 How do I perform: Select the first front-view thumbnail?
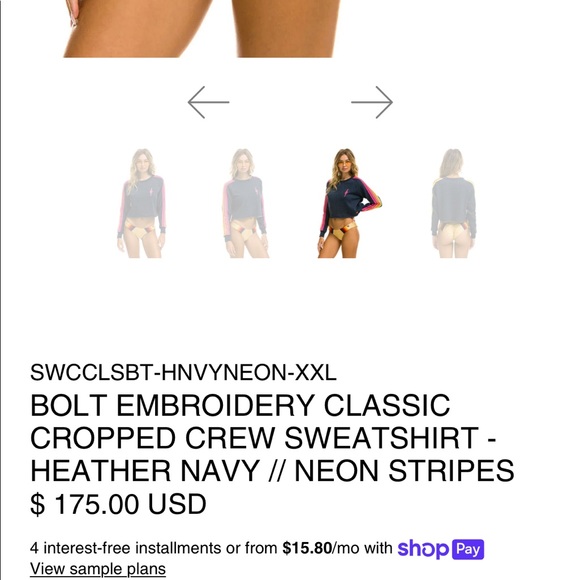pyautogui.click(x=142, y=203)
